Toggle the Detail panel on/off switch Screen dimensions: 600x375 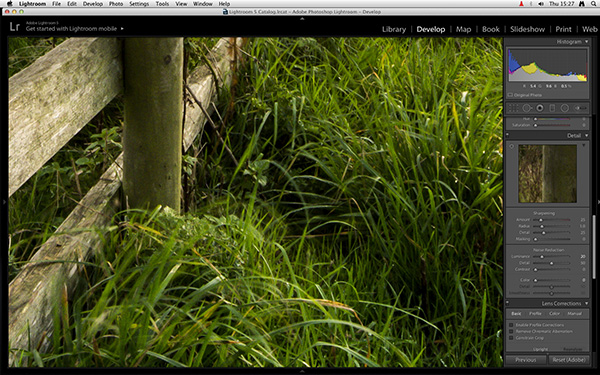(x=507, y=135)
